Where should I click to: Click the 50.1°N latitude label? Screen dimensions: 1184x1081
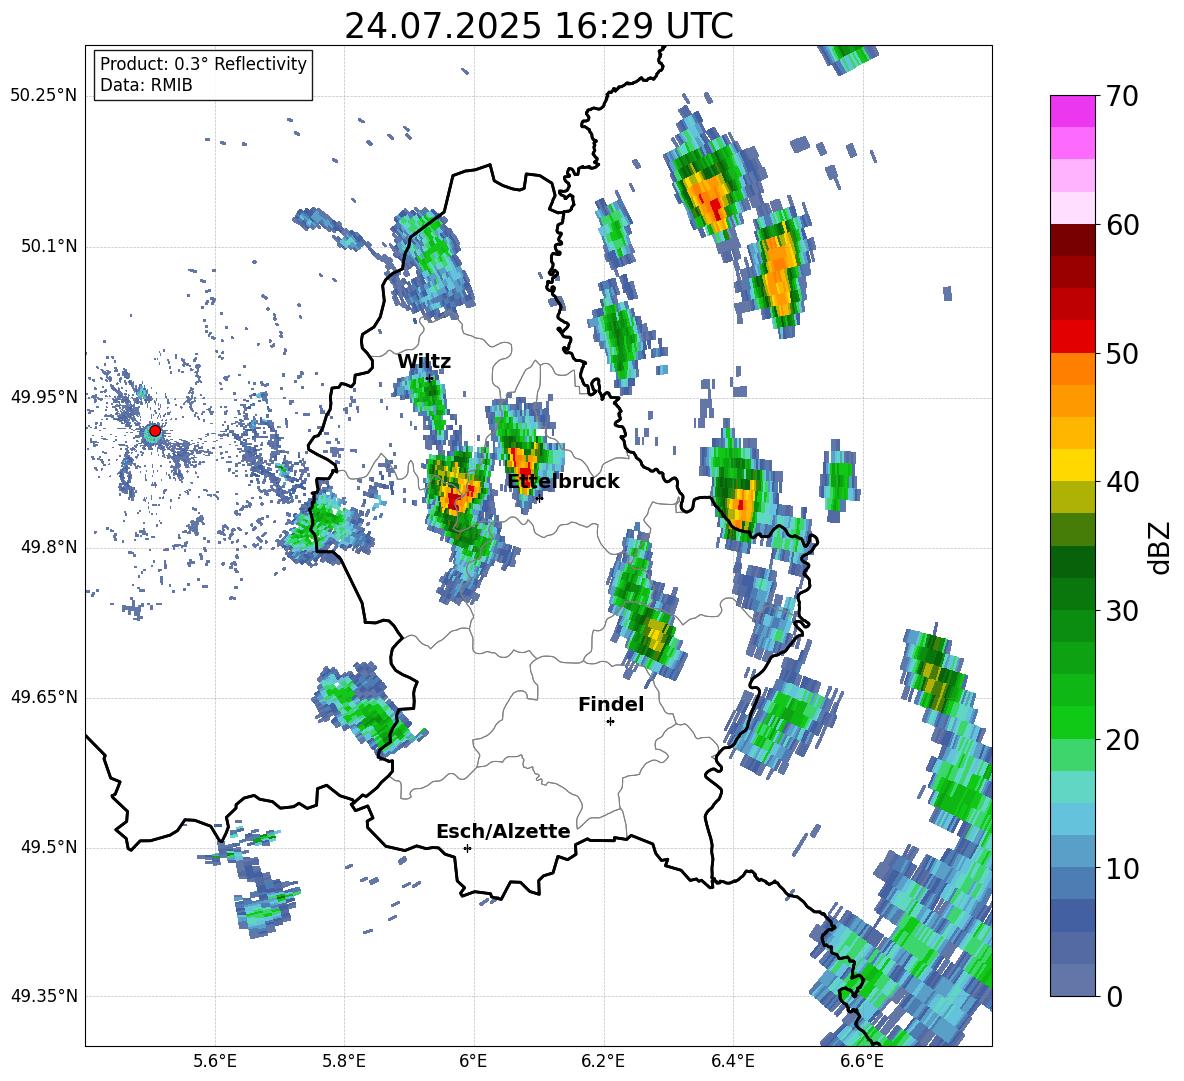(49, 247)
